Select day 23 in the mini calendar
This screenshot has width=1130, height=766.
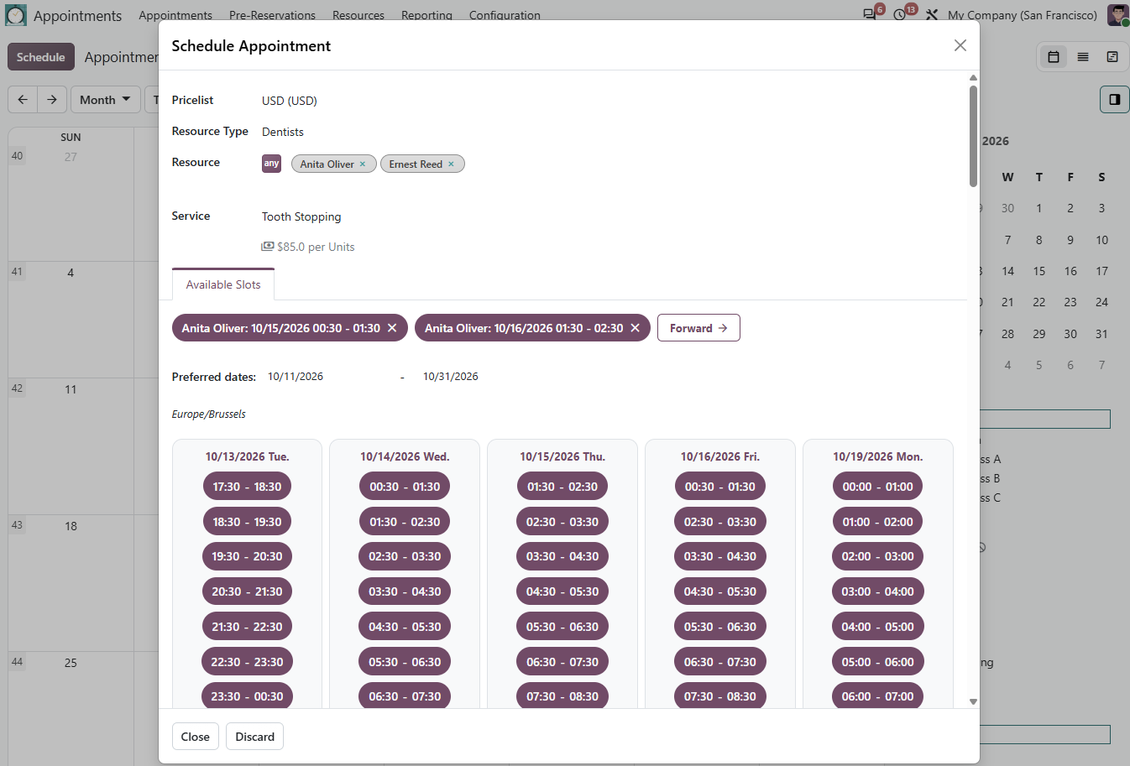click(1070, 302)
